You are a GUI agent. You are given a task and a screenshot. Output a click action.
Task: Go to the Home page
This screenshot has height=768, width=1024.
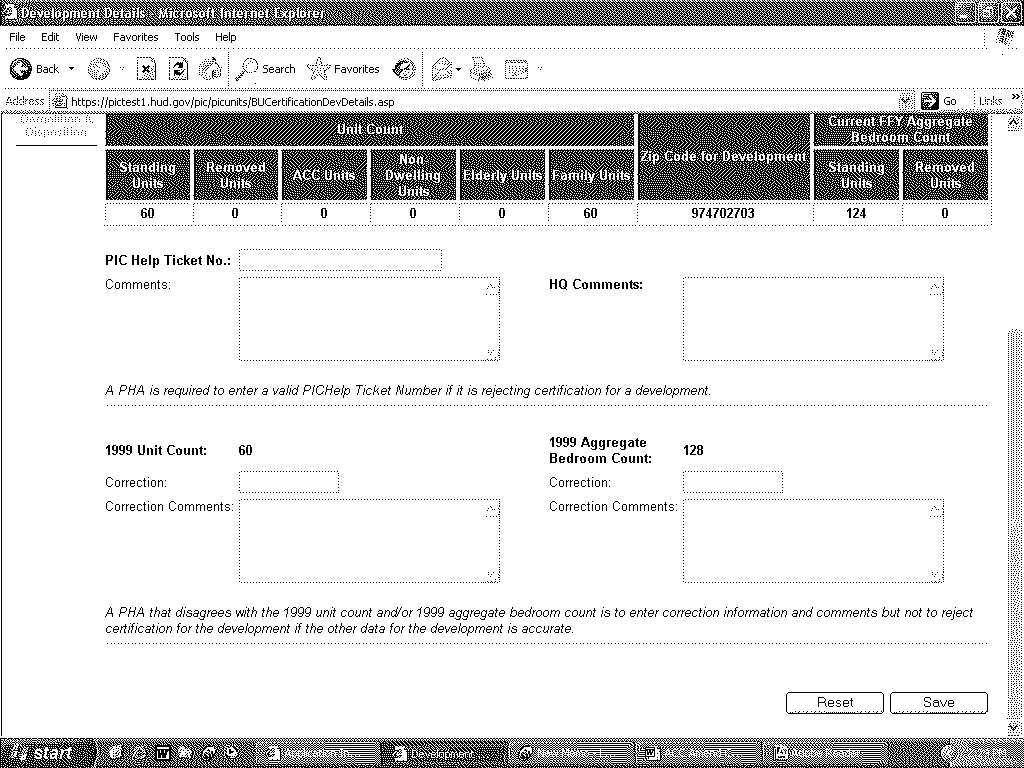point(210,69)
